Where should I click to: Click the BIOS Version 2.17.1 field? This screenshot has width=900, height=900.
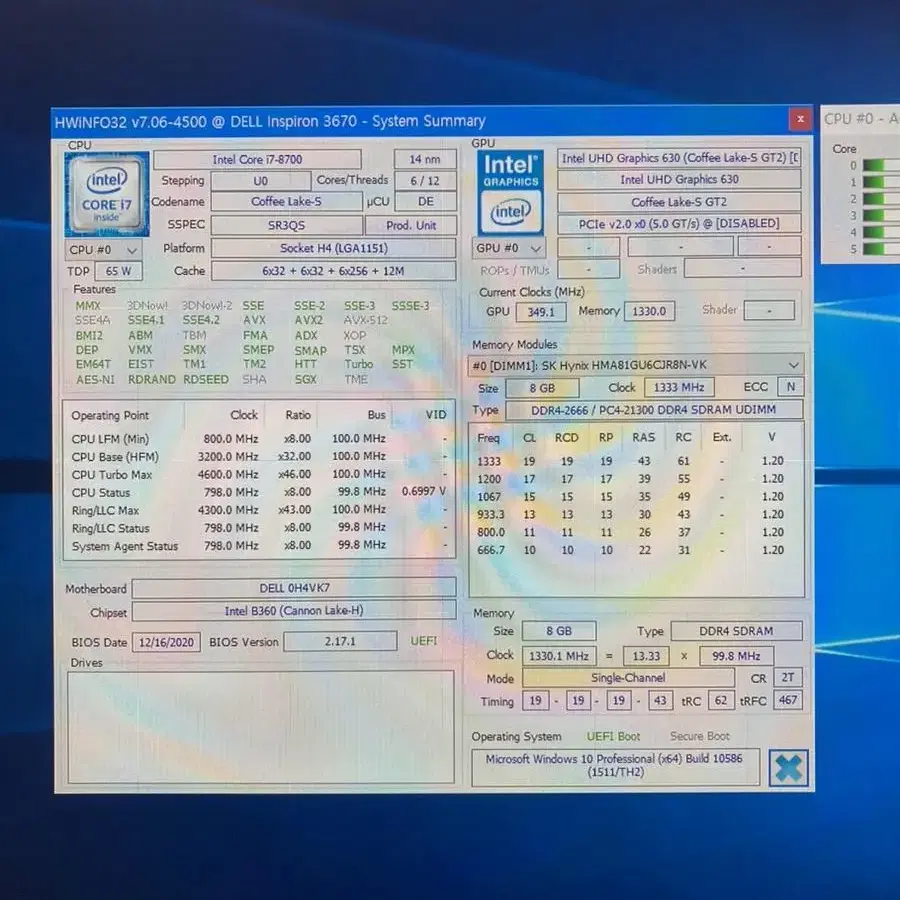[340, 641]
